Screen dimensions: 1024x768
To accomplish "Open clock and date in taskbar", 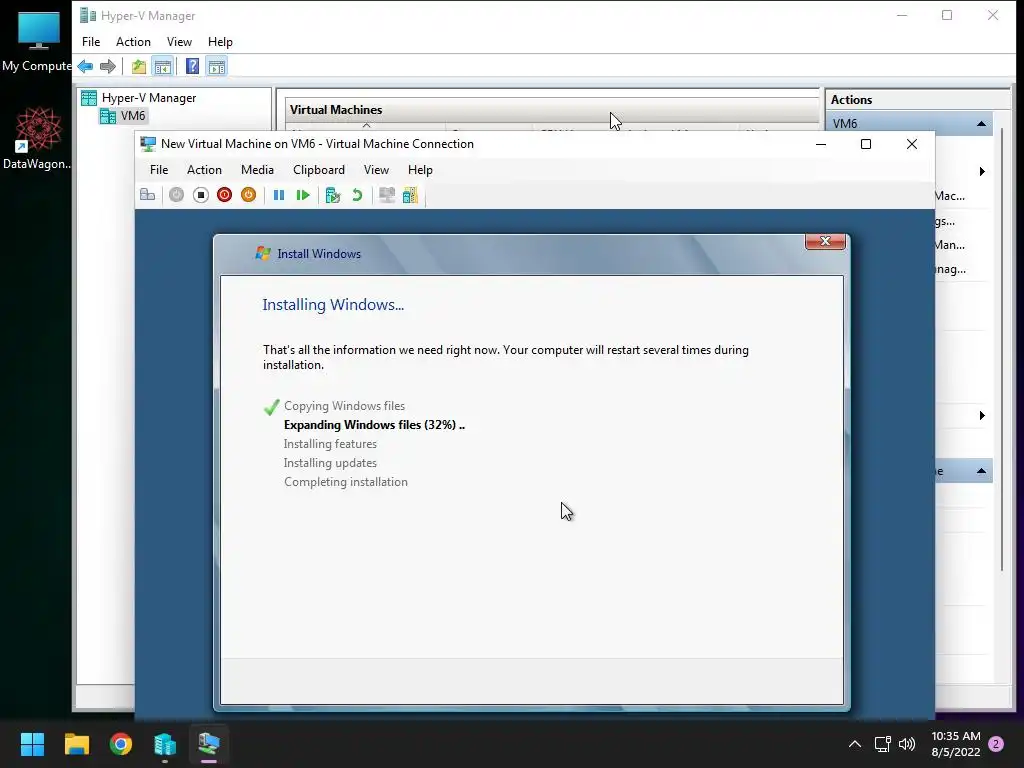I will (955, 744).
